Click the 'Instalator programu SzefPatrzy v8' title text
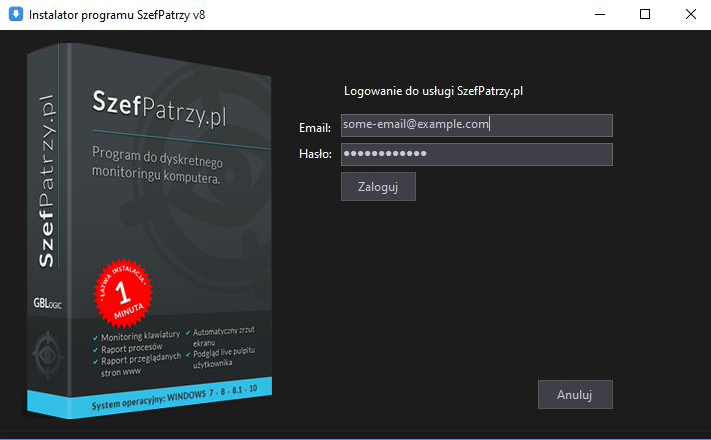711x440 pixels. click(117, 15)
